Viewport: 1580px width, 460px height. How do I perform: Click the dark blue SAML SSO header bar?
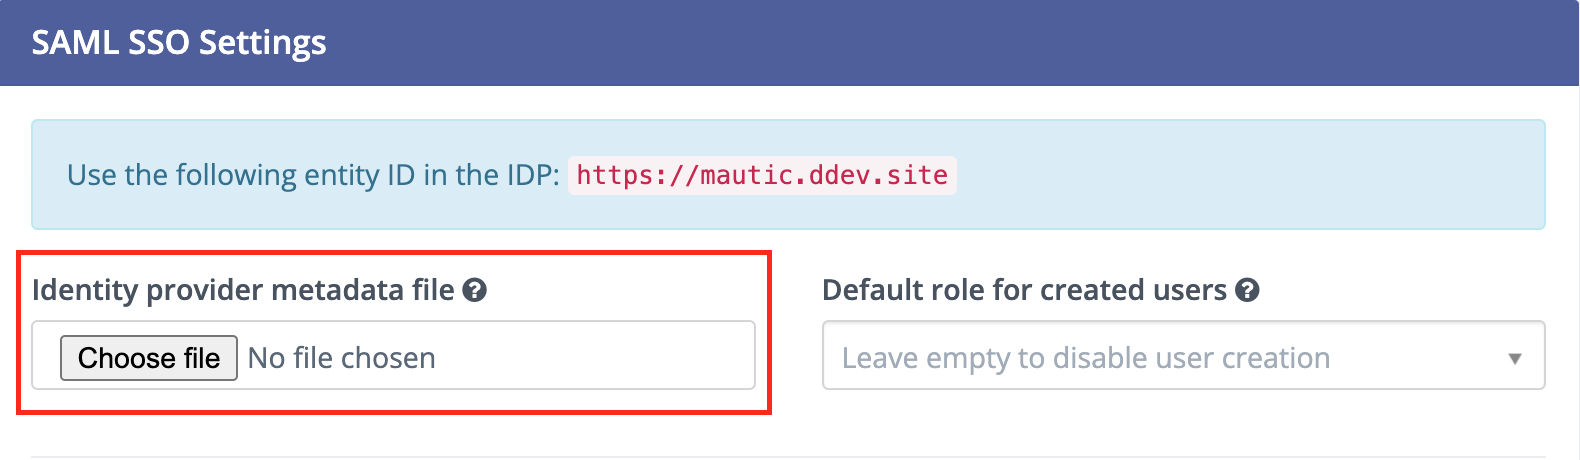coord(900,43)
